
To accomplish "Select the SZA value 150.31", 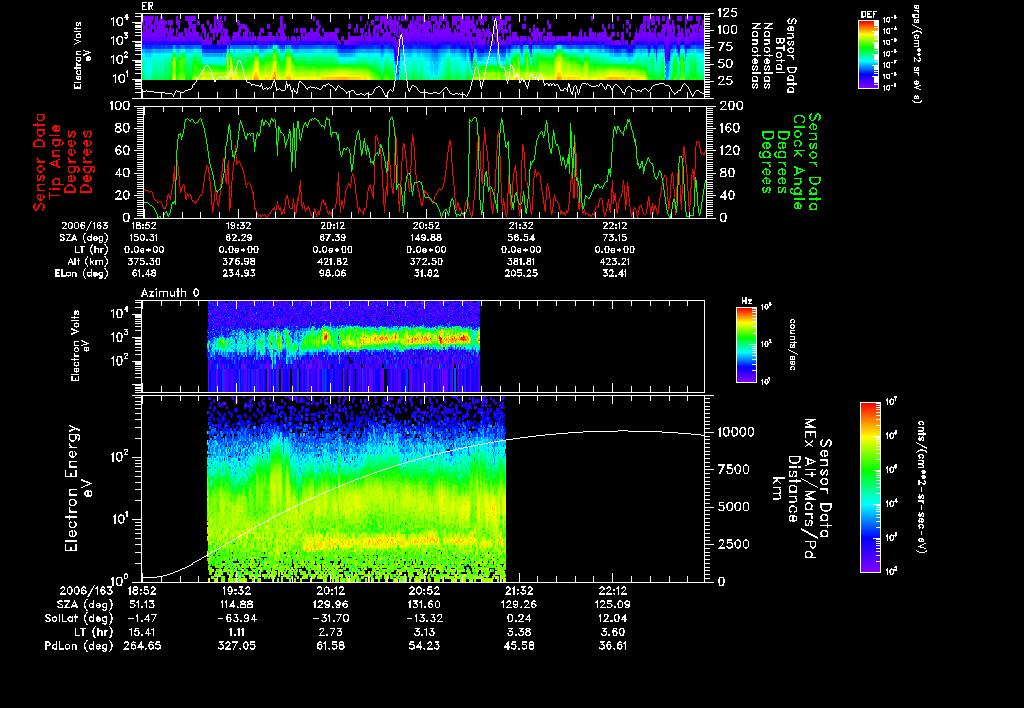I will tap(144, 238).
